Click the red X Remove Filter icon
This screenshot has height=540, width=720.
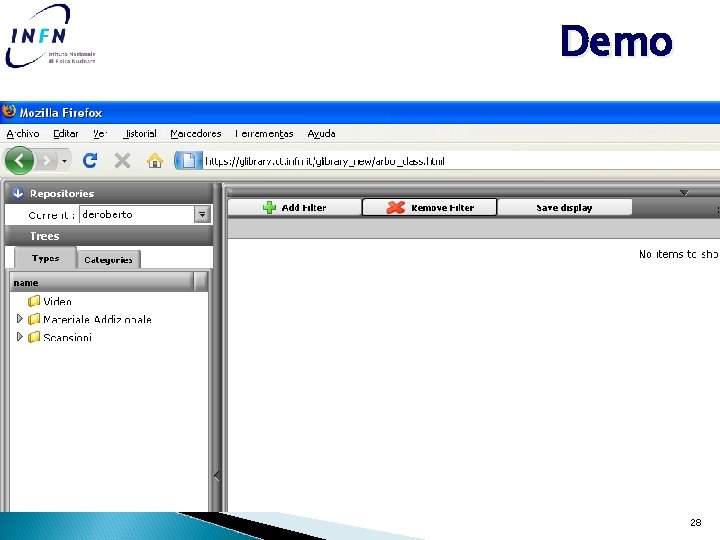395,208
